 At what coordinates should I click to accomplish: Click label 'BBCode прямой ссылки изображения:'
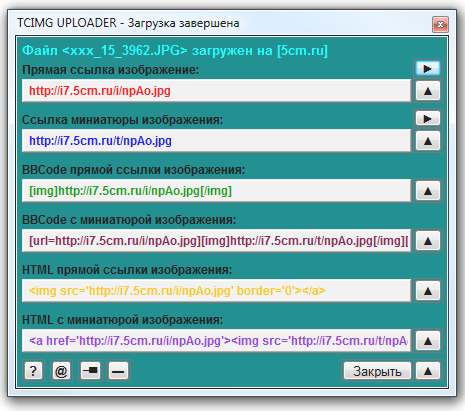click(x=133, y=170)
